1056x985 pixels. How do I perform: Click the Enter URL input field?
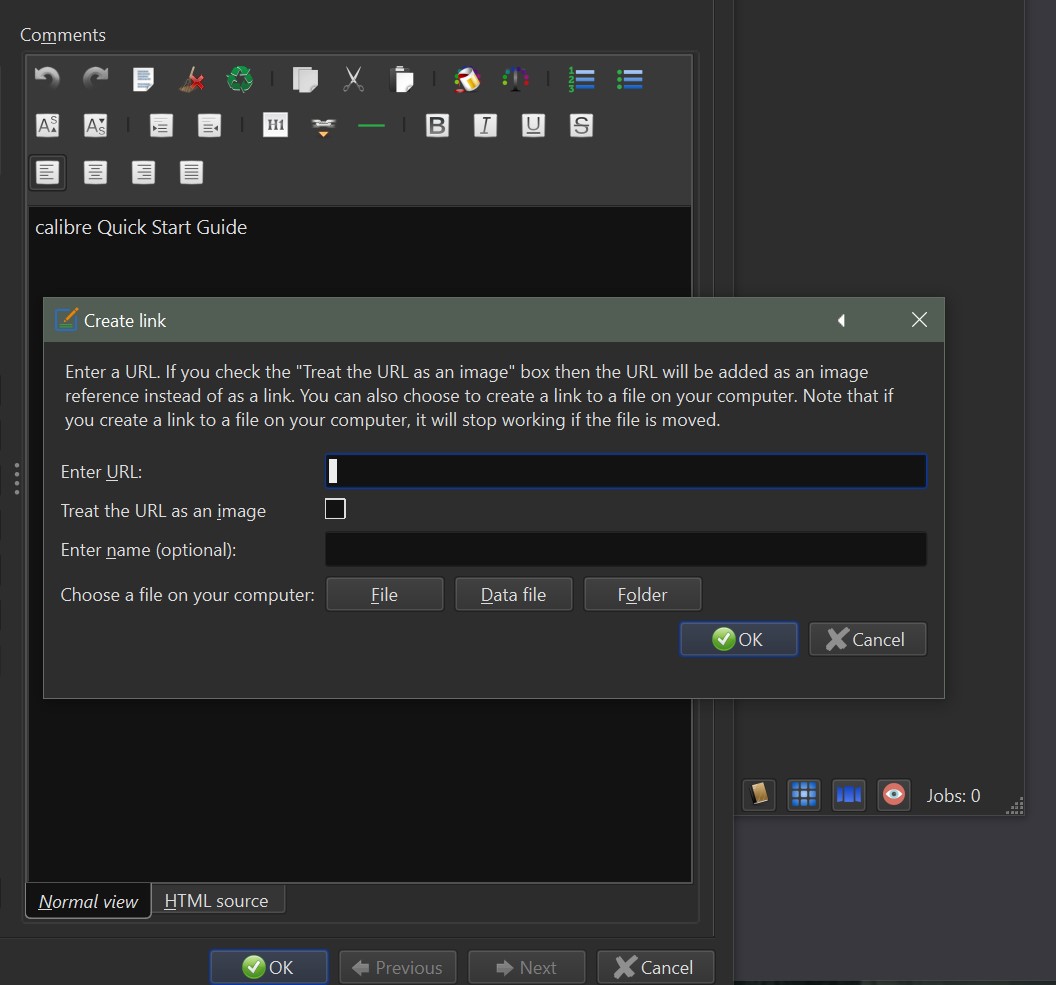pos(626,471)
